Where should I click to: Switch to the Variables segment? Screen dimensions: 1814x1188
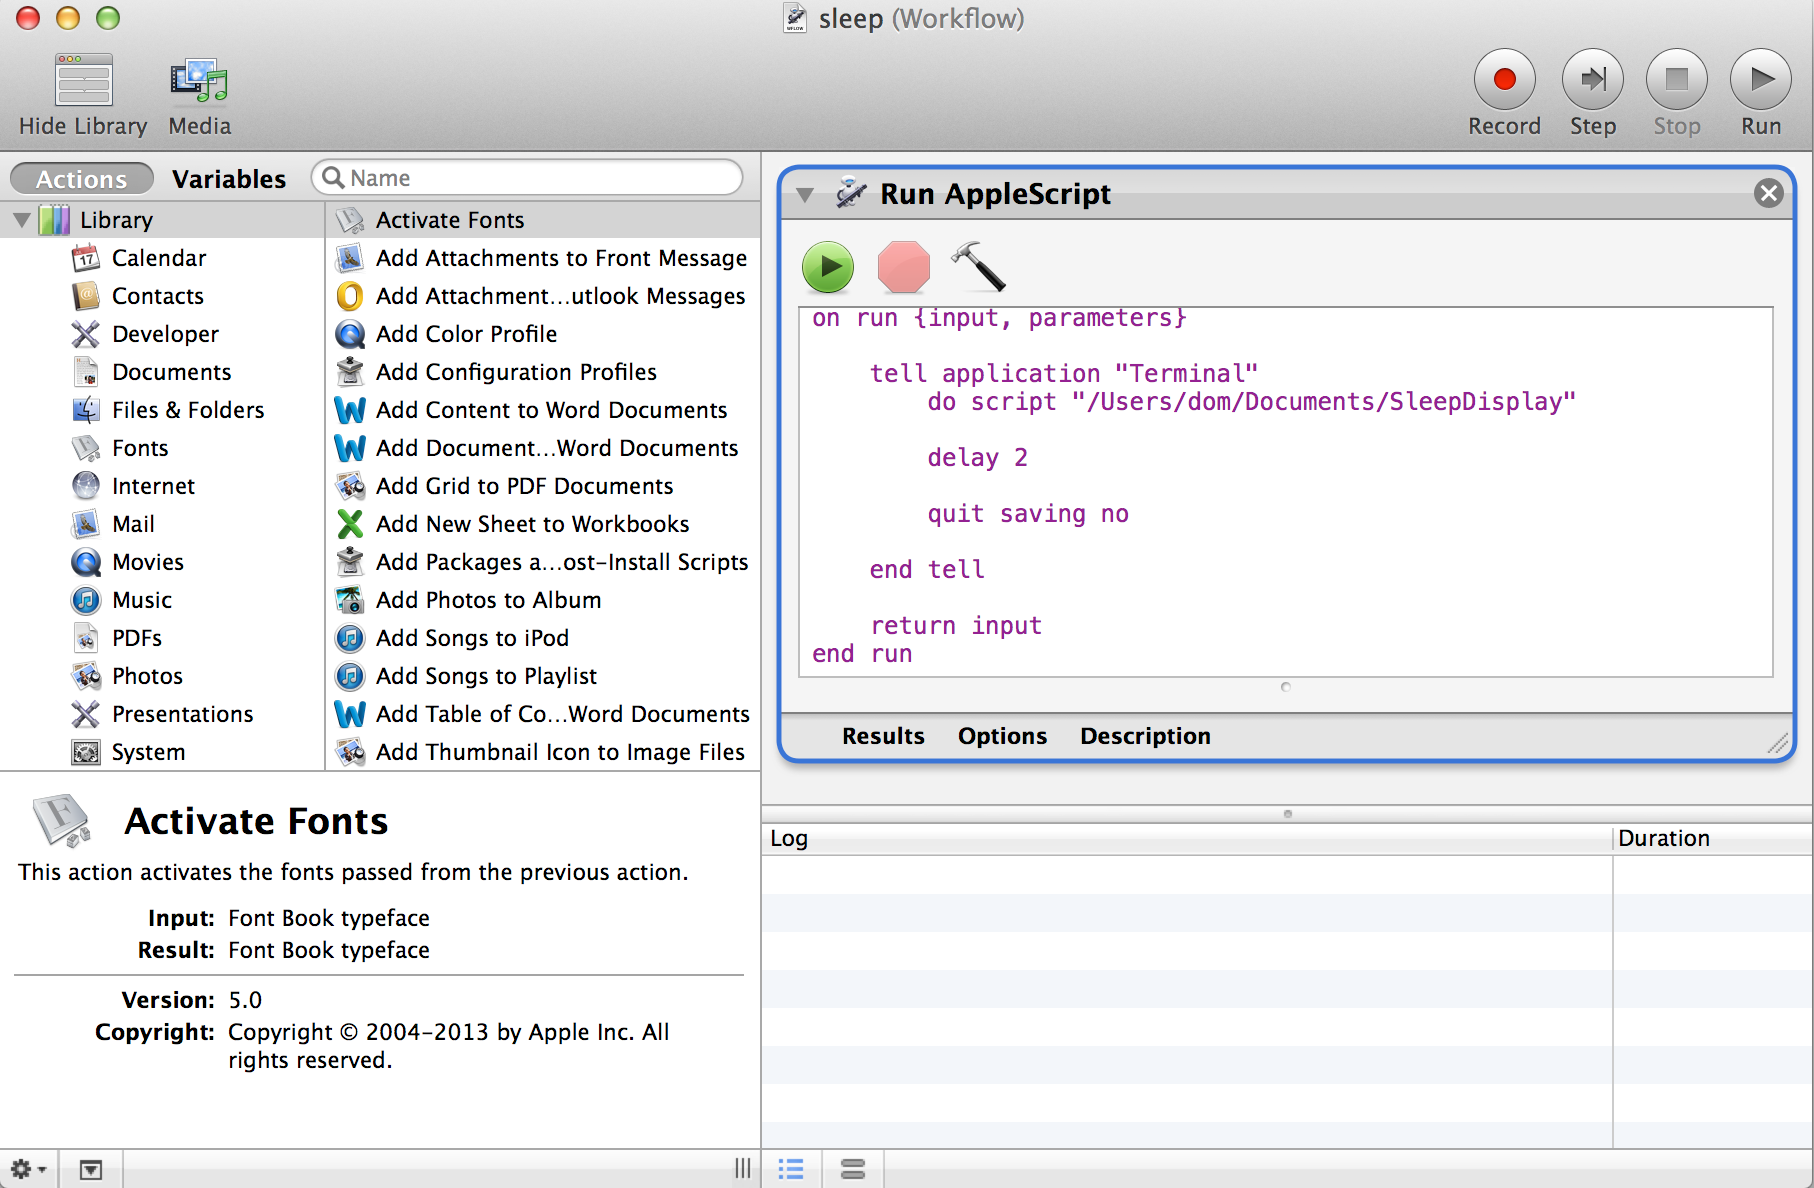click(228, 179)
